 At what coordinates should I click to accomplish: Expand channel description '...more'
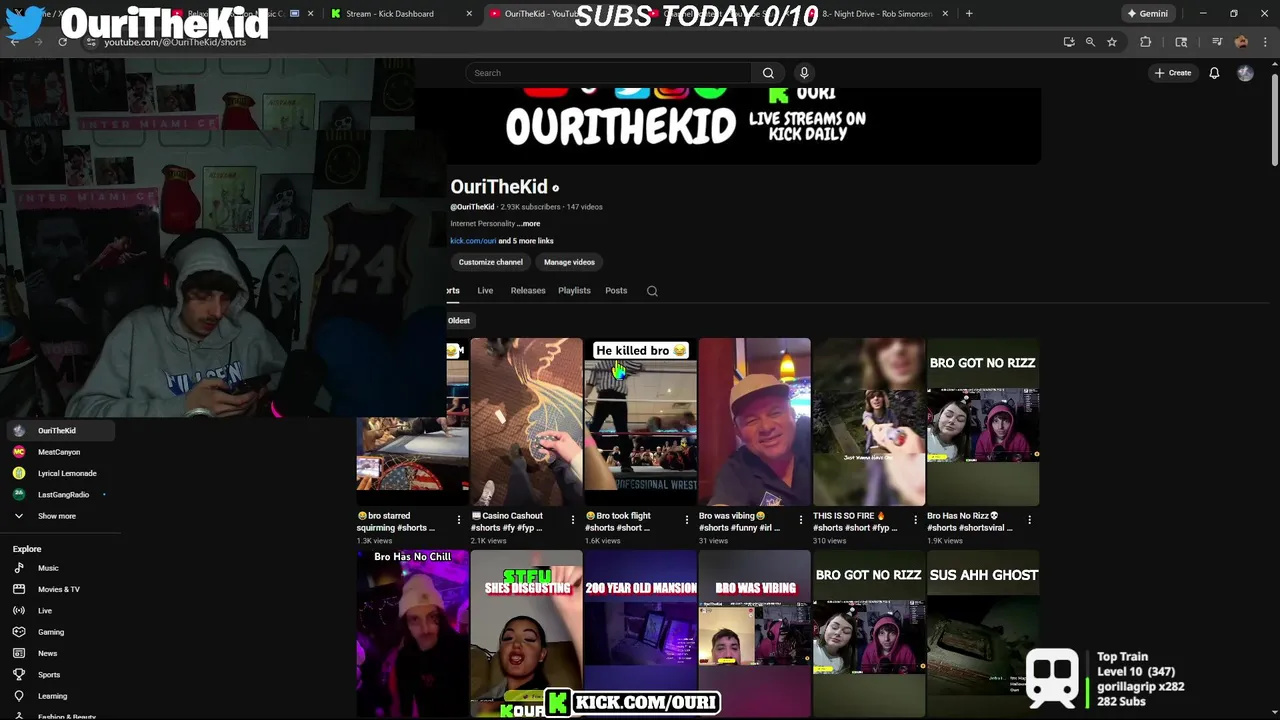[528, 224]
